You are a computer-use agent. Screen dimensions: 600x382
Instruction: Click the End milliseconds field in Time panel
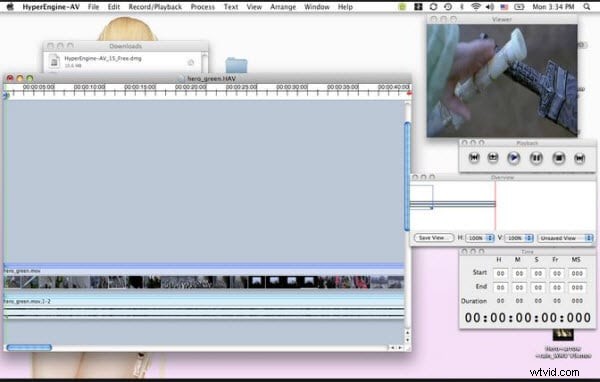577,287
